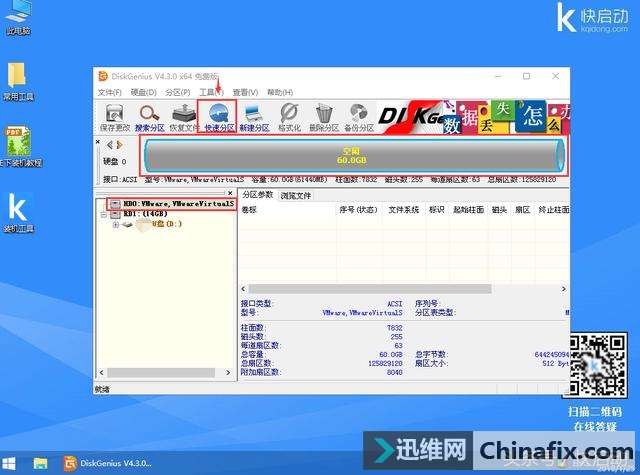
Task: Click the 就绪 status bar text
Action: click(x=102, y=390)
